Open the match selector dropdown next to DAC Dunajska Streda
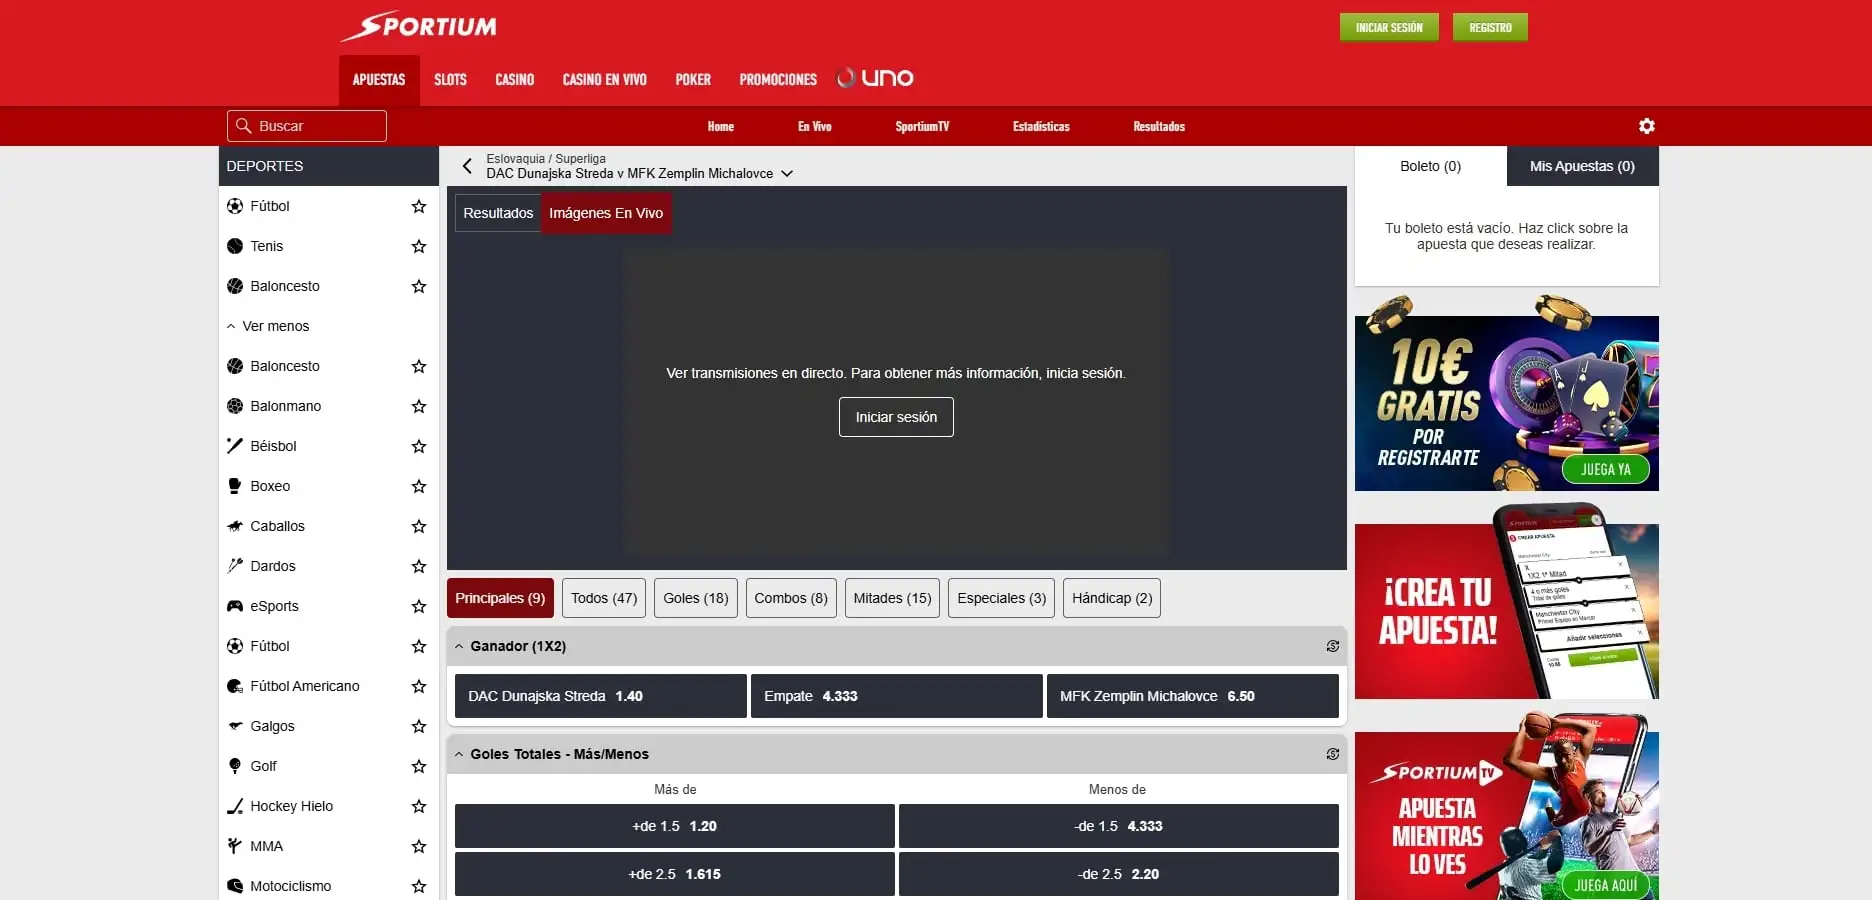The image size is (1872, 900). [x=787, y=173]
